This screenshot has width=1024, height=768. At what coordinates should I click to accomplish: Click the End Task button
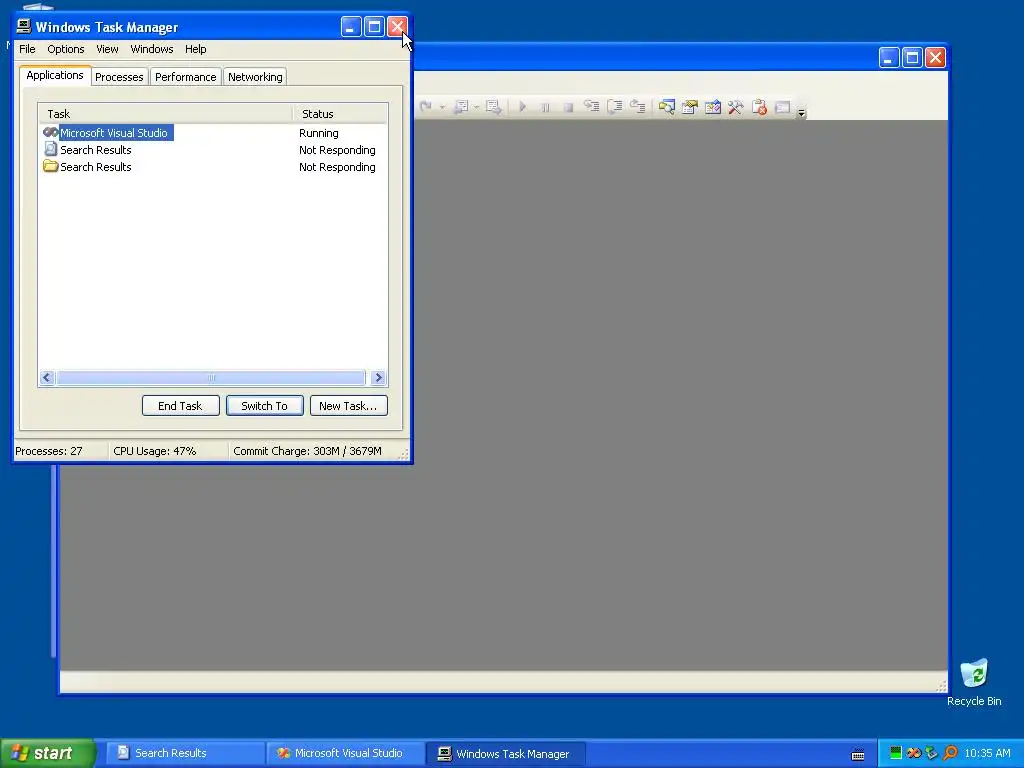click(x=180, y=406)
